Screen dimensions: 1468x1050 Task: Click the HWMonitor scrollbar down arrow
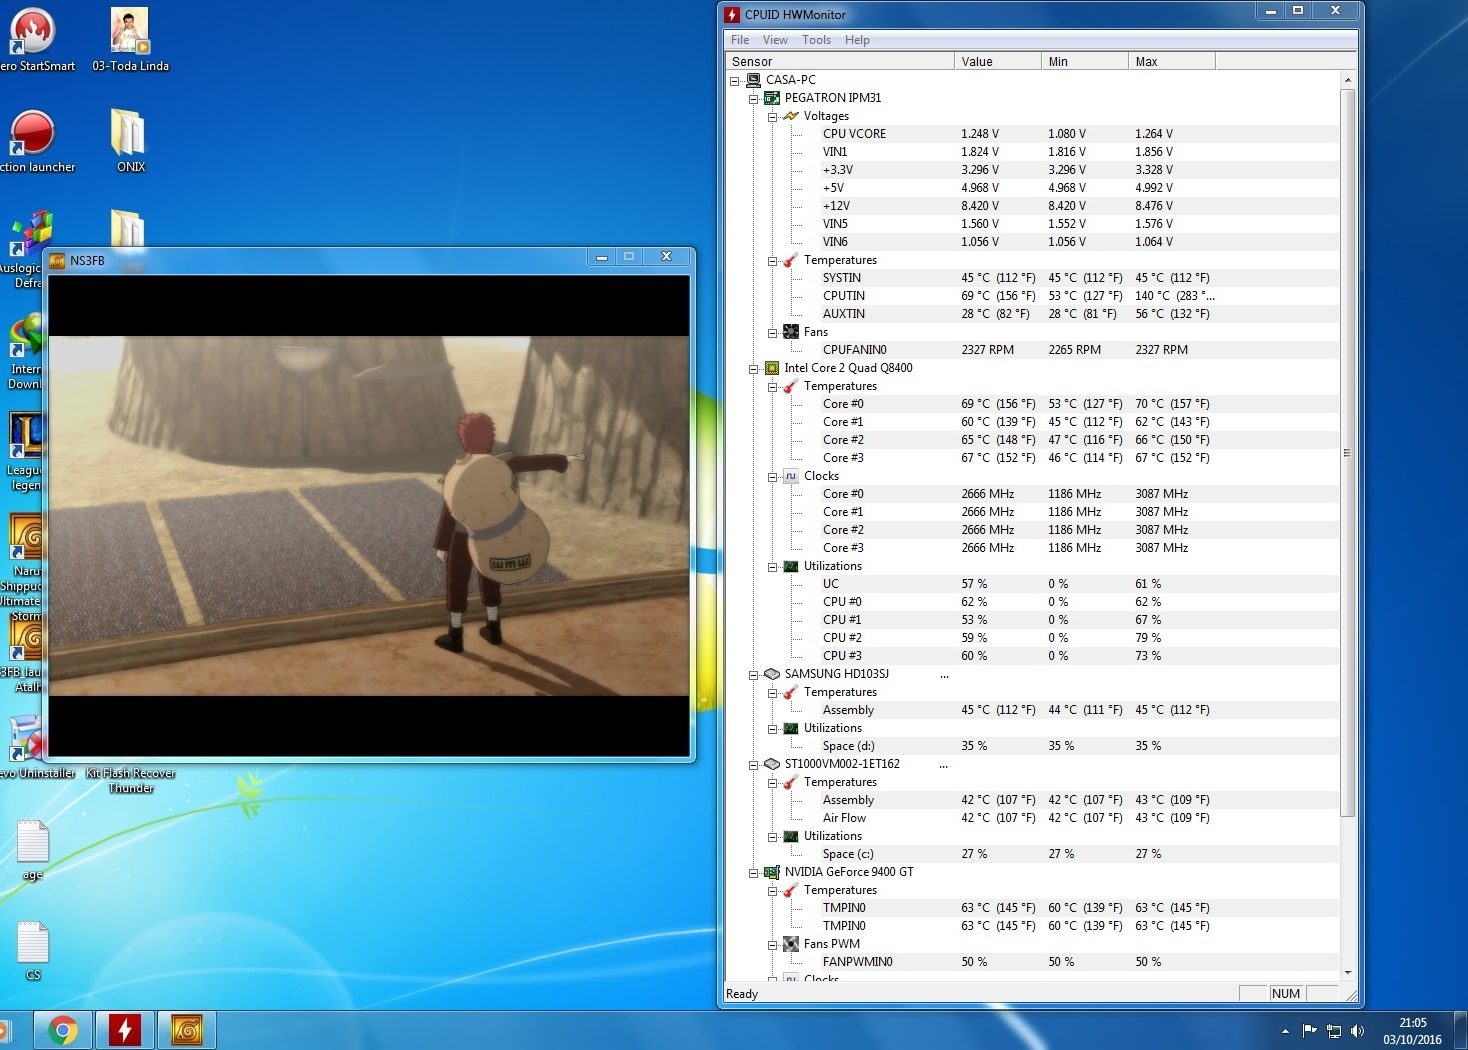click(1348, 972)
